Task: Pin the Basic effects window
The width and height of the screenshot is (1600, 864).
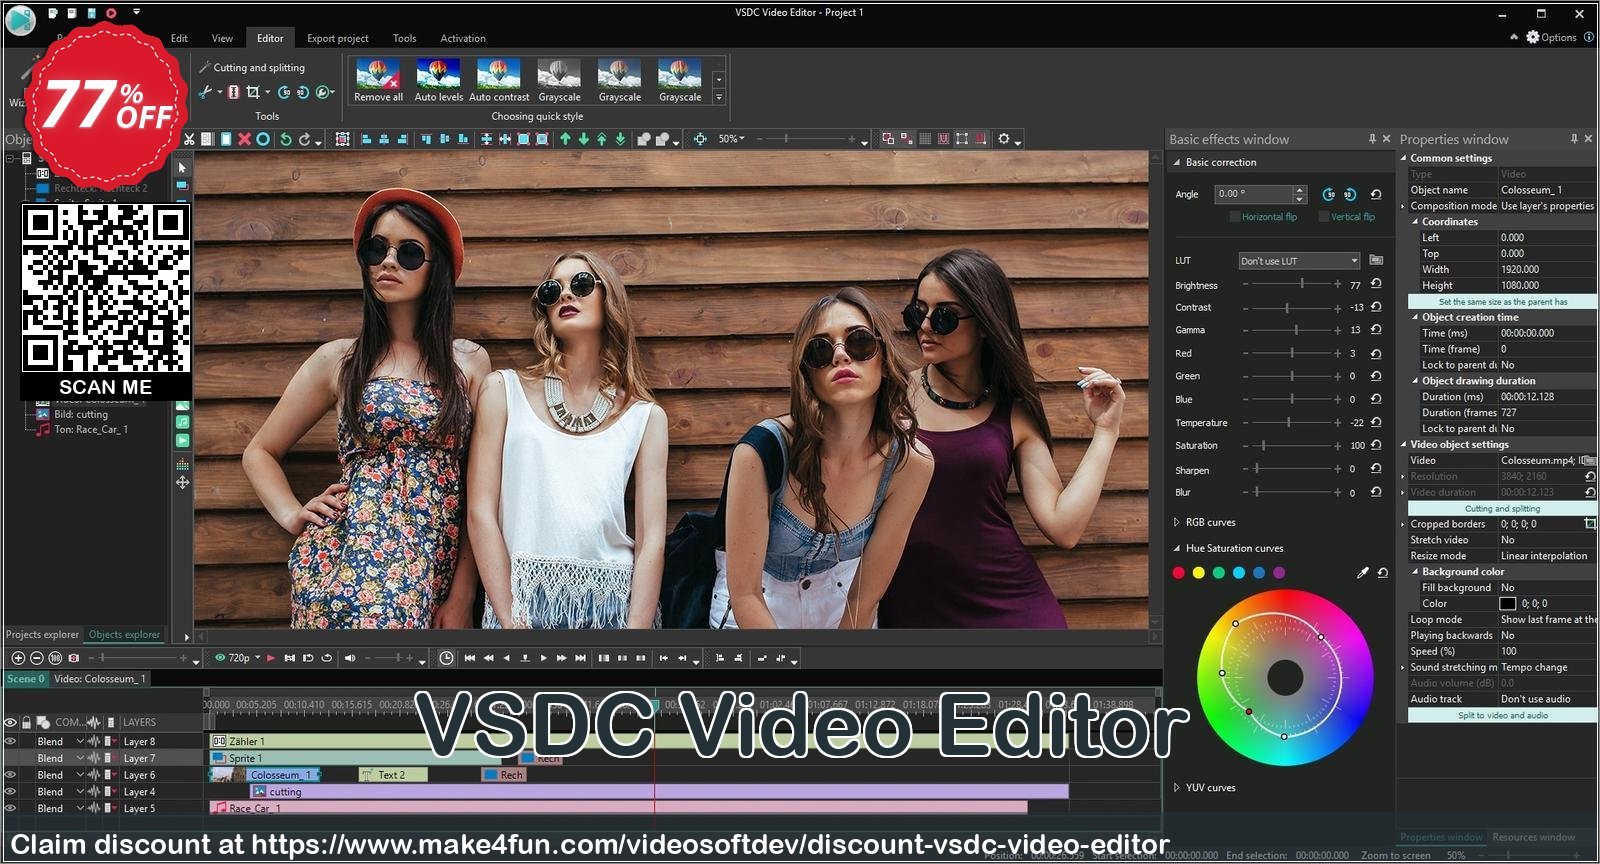Action: coord(1372,139)
